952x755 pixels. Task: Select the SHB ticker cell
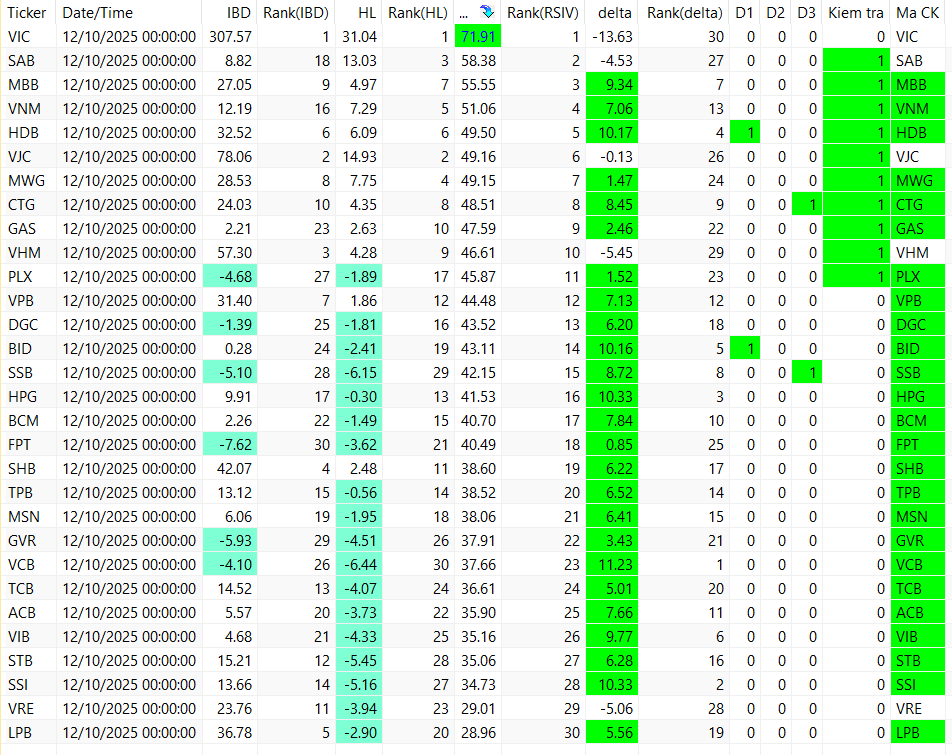pos(29,468)
